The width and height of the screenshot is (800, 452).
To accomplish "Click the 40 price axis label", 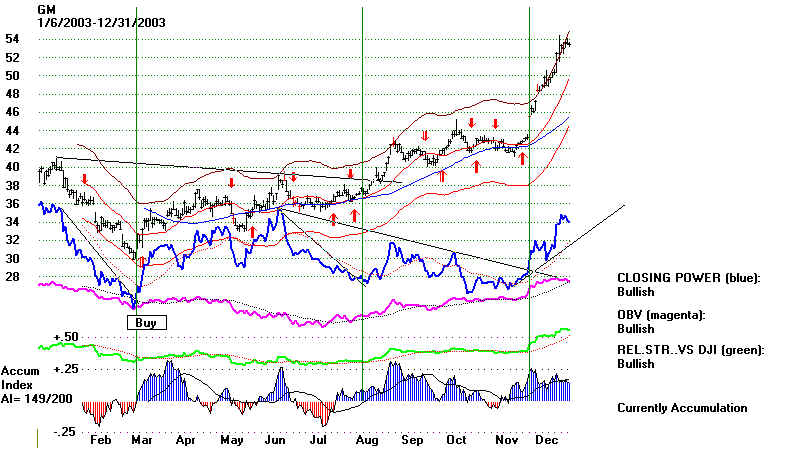I will 12,167.
